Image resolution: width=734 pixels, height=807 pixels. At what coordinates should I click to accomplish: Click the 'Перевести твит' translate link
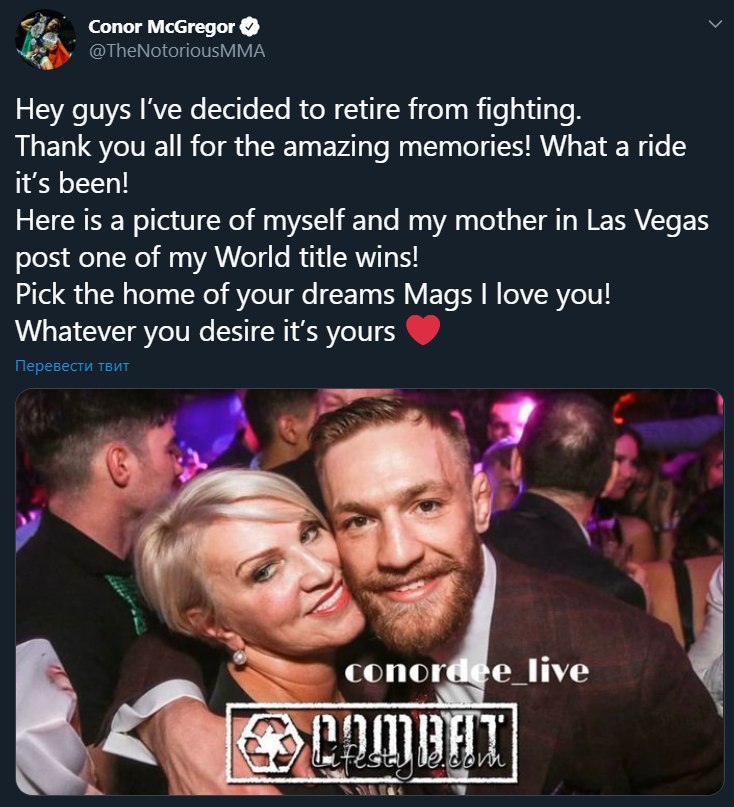tap(72, 366)
